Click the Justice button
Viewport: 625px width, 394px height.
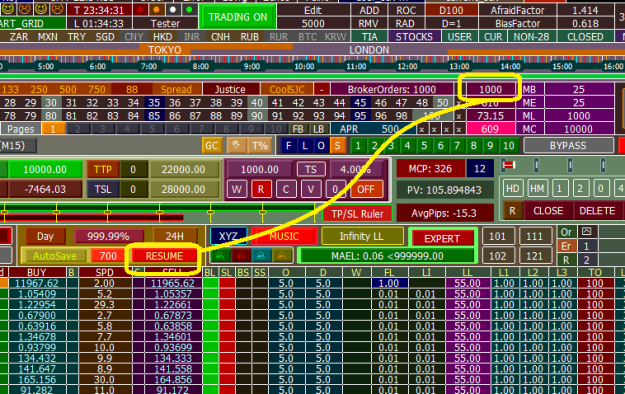[x=230, y=89]
